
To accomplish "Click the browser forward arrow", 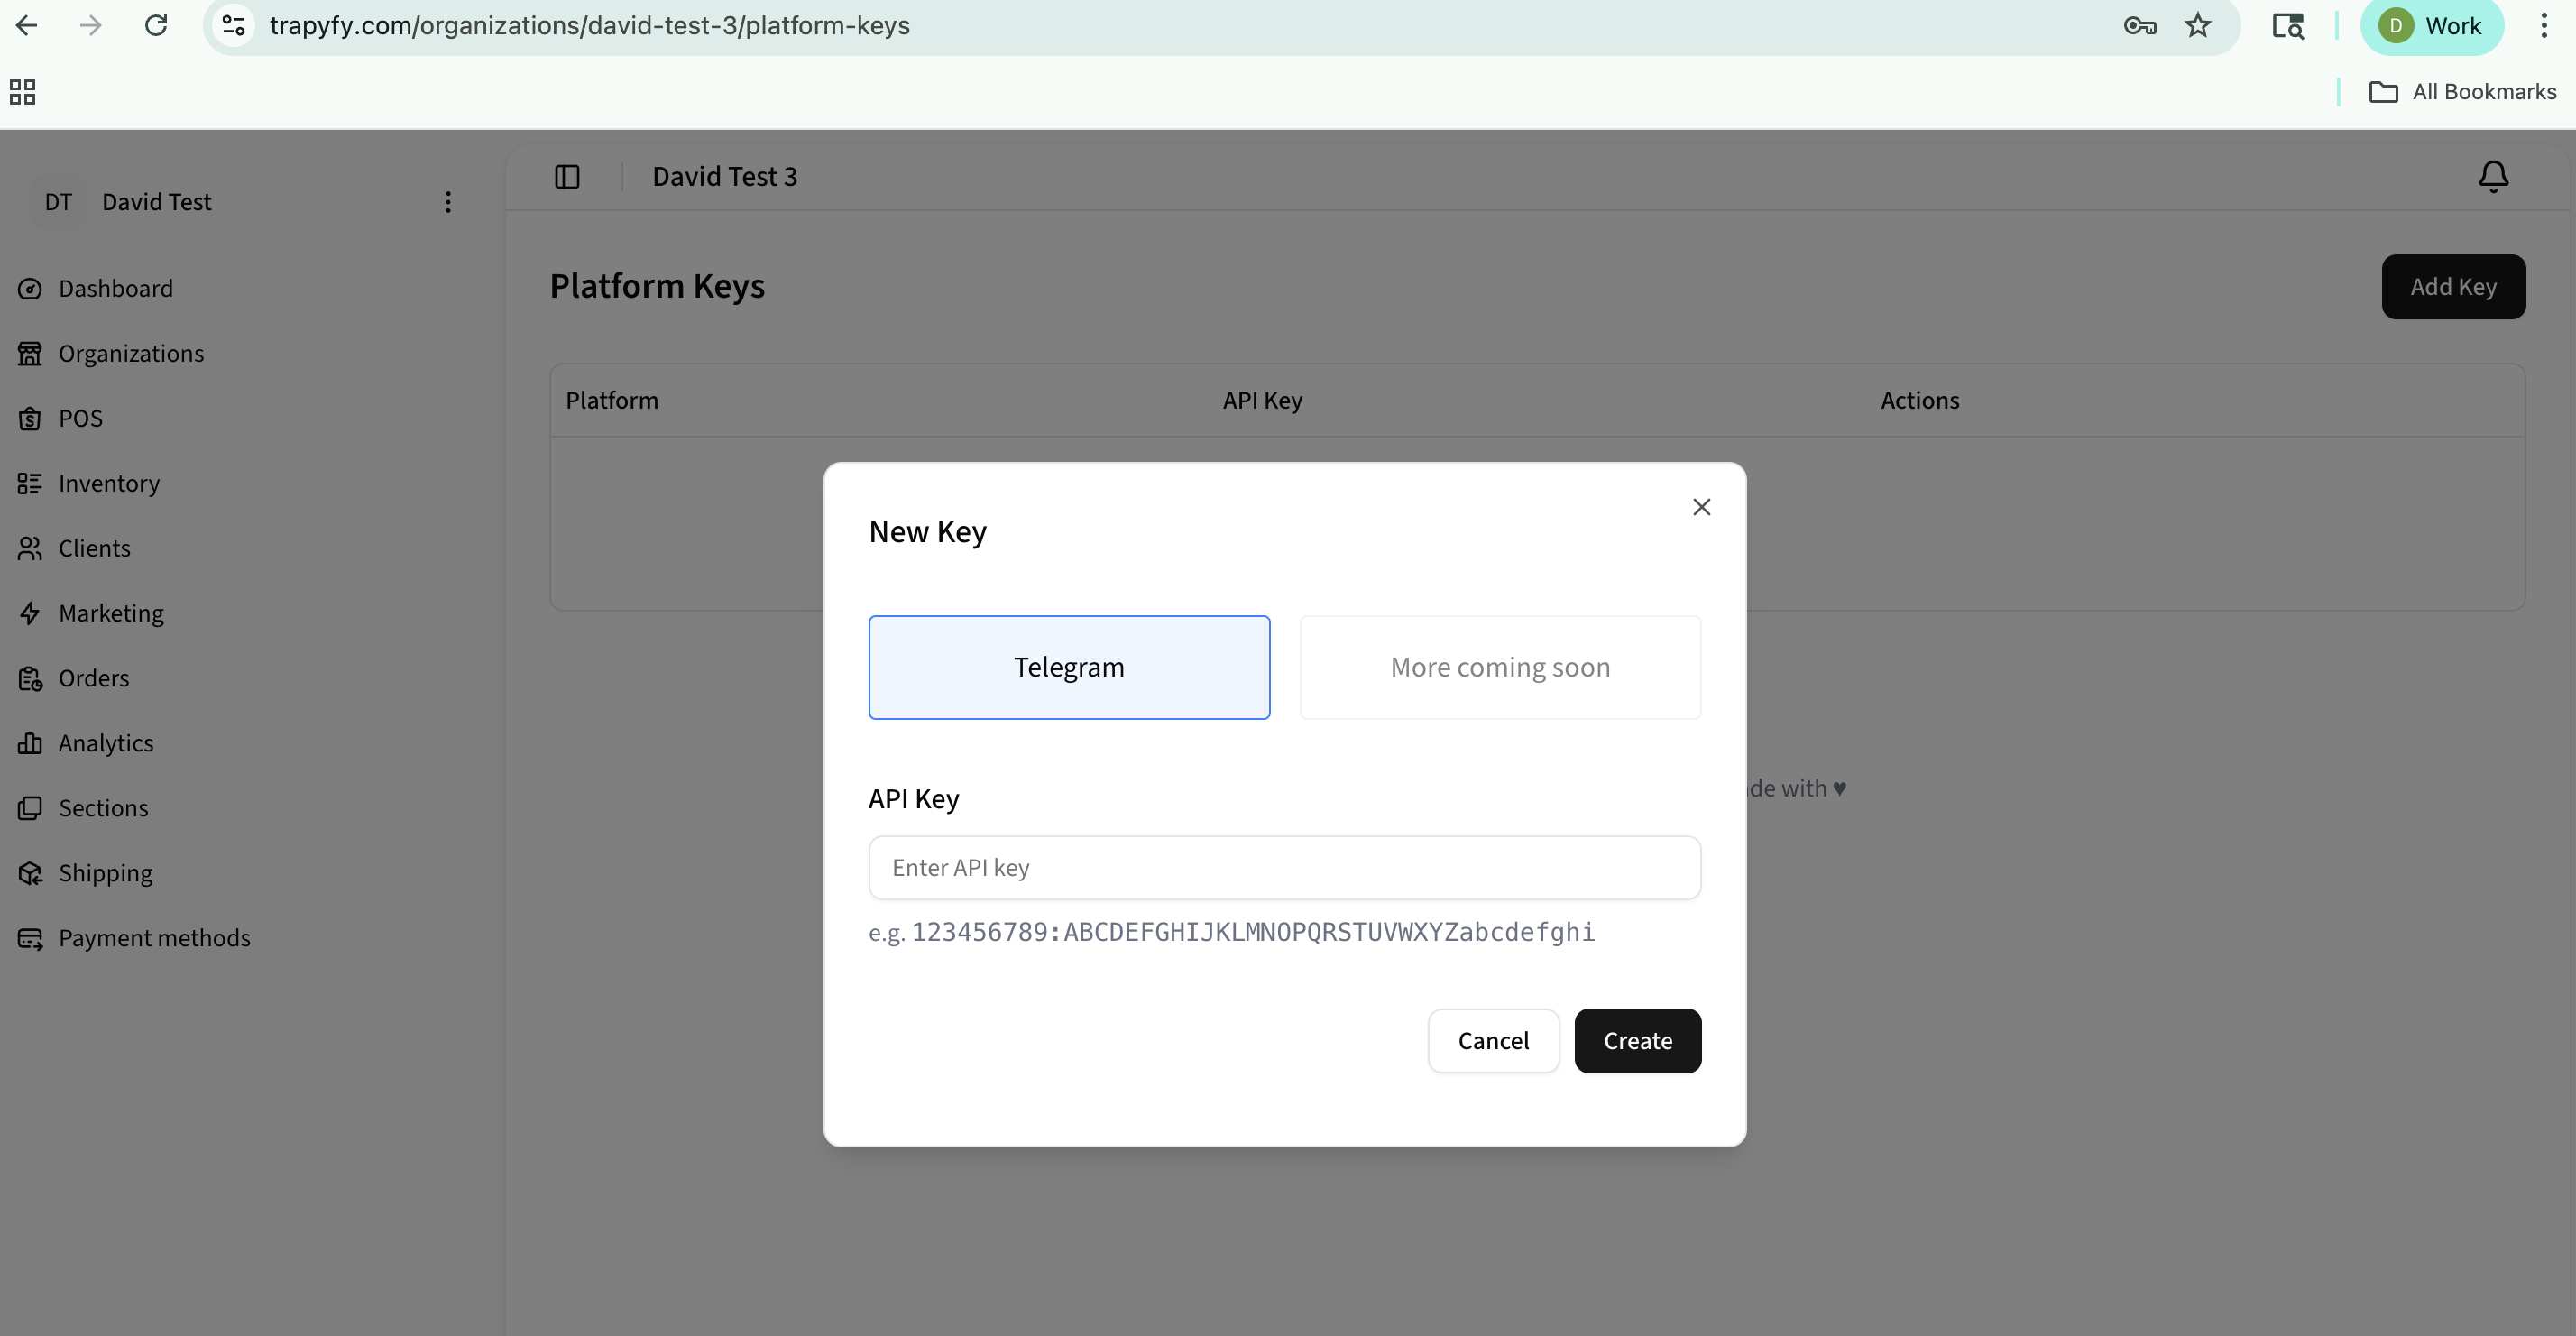I will coord(91,25).
